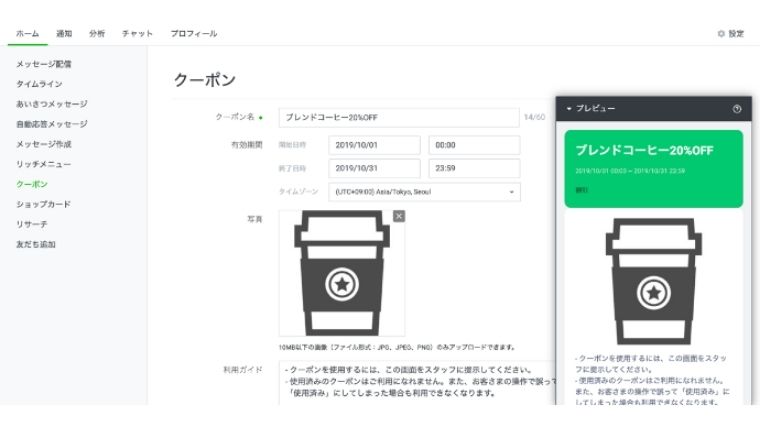The width and height of the screenshot is (760, 428).
Task: Click the 利用ガイド text area
Action: click(x=415, y=382)
